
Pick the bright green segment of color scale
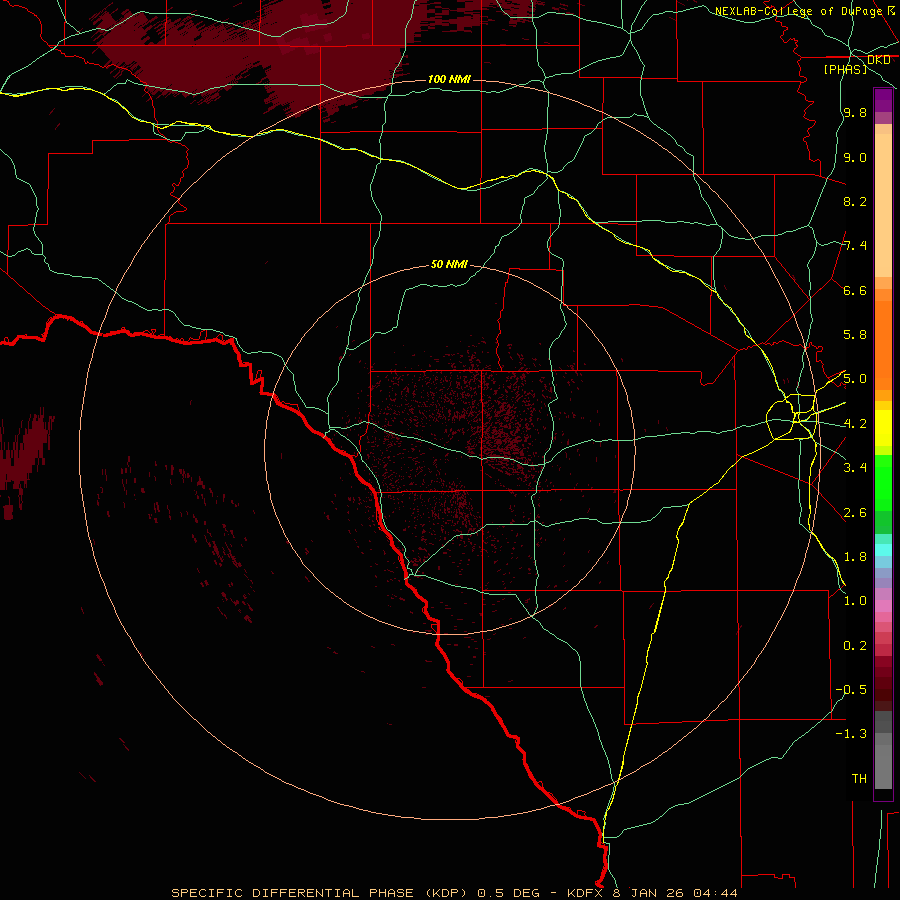coord(883,482)
